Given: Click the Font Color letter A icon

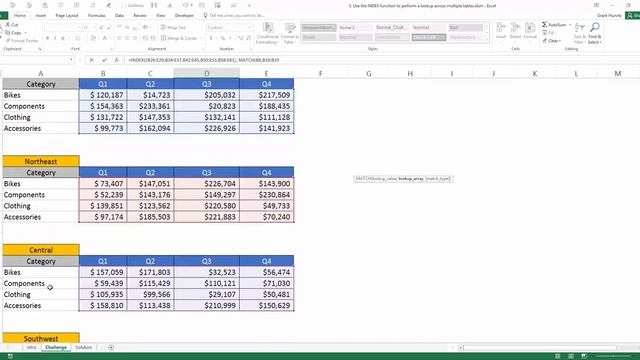Looking at the screenshot, I should click(105, 38).
